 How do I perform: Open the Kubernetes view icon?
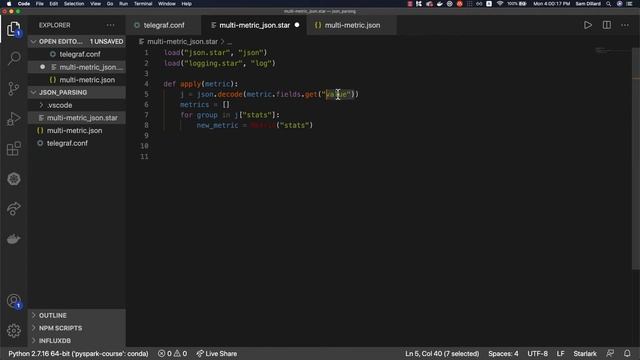pos(13,179)
